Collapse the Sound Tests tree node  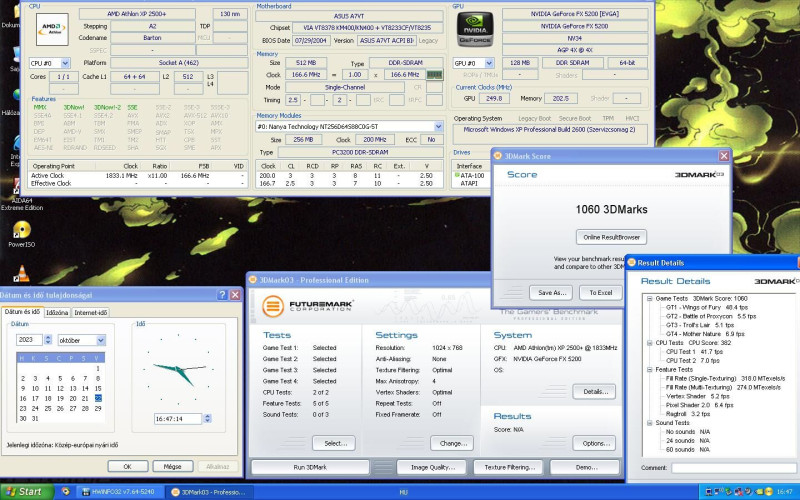(649, 423)
